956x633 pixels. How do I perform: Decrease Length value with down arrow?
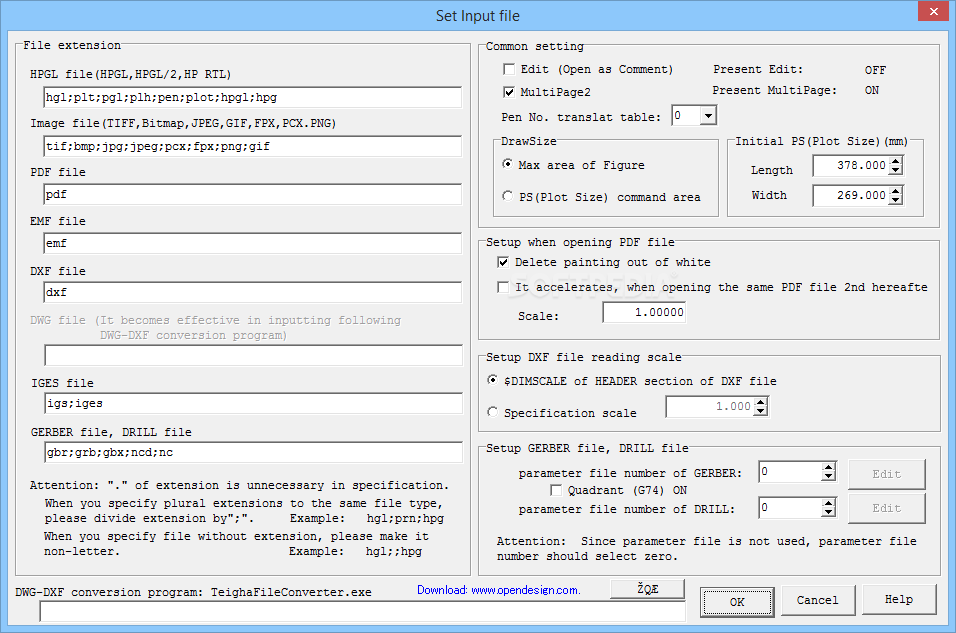[x=895, y=170]
